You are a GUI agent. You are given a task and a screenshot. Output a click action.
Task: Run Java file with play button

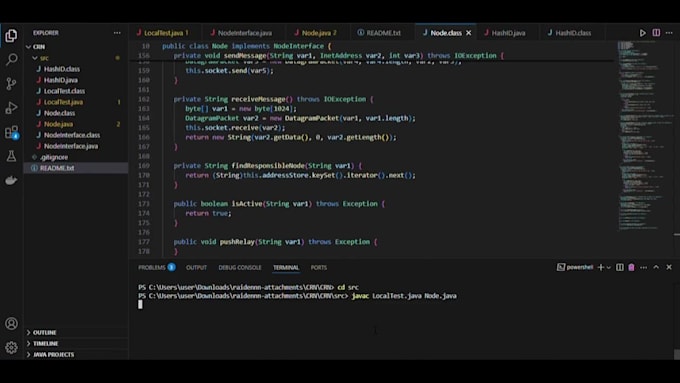tap(642, 33)
